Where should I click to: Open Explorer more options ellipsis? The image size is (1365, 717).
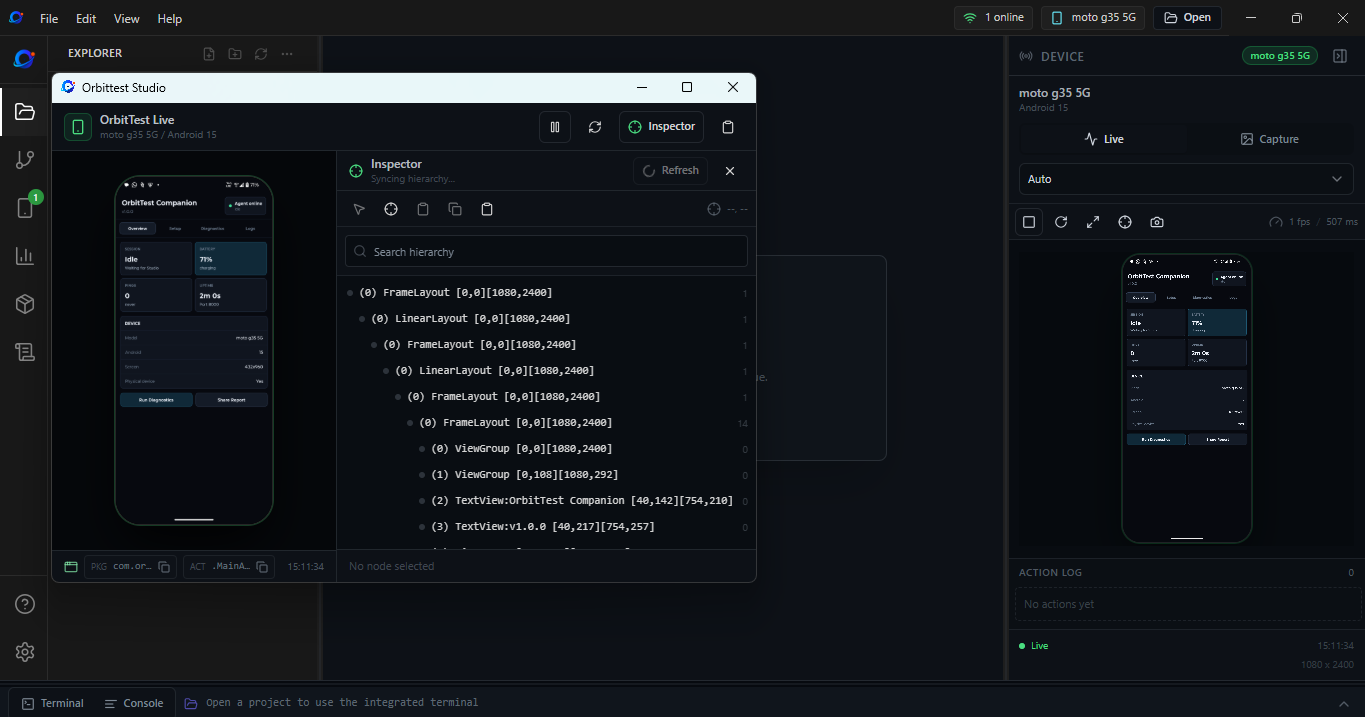point(287,54)
